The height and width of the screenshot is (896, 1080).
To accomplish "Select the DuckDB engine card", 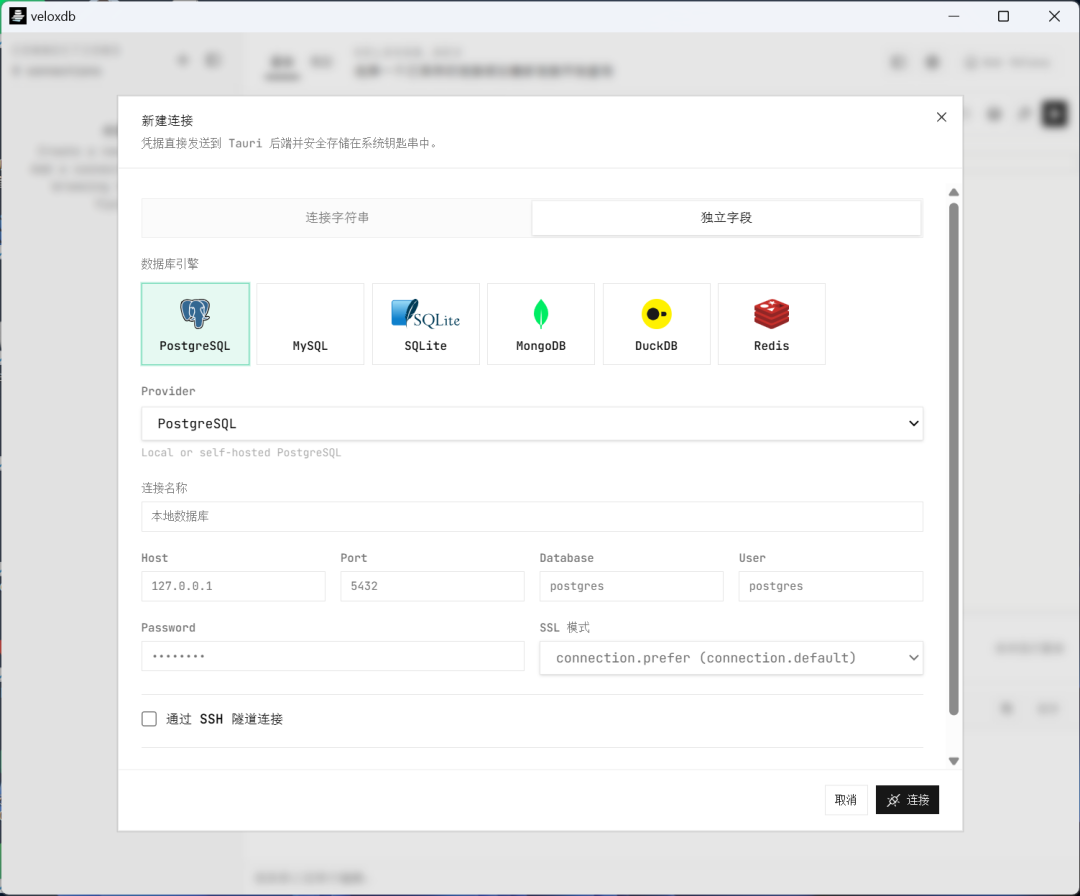I will point(656,324).
